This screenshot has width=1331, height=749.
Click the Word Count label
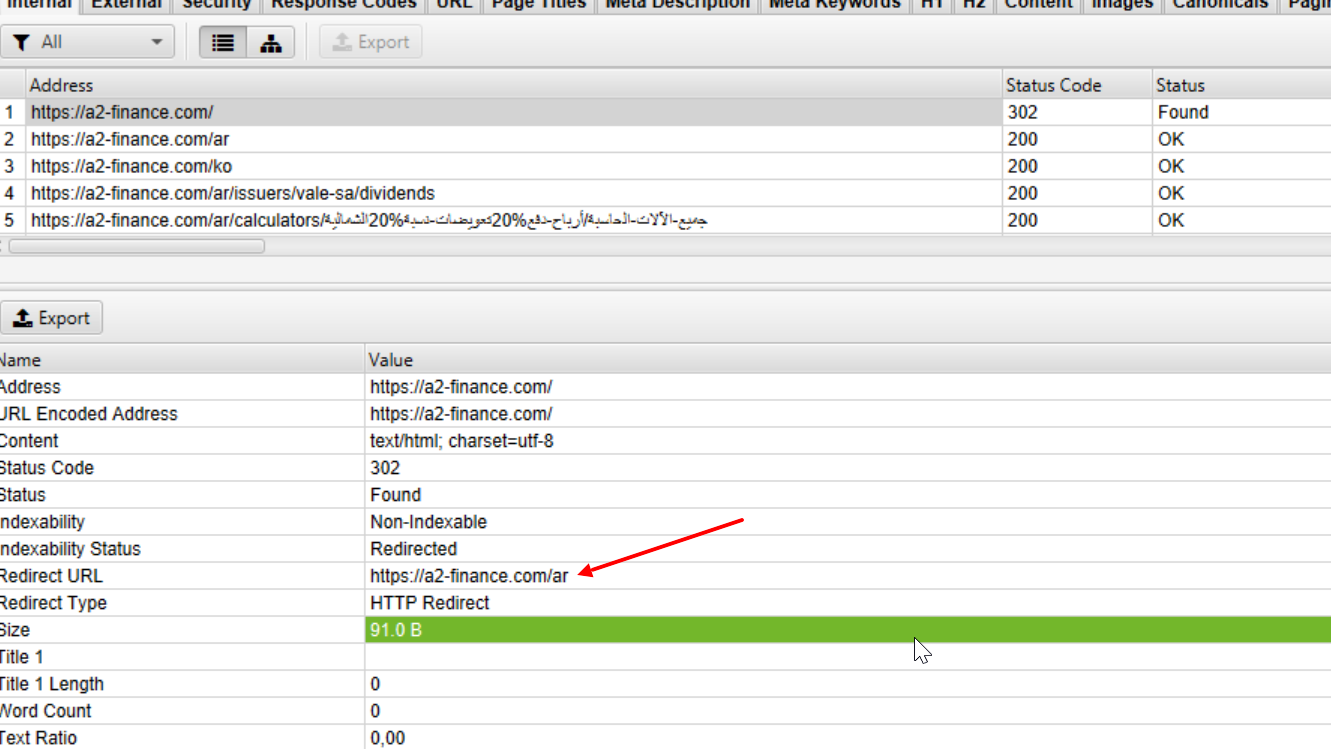point(45,711)
